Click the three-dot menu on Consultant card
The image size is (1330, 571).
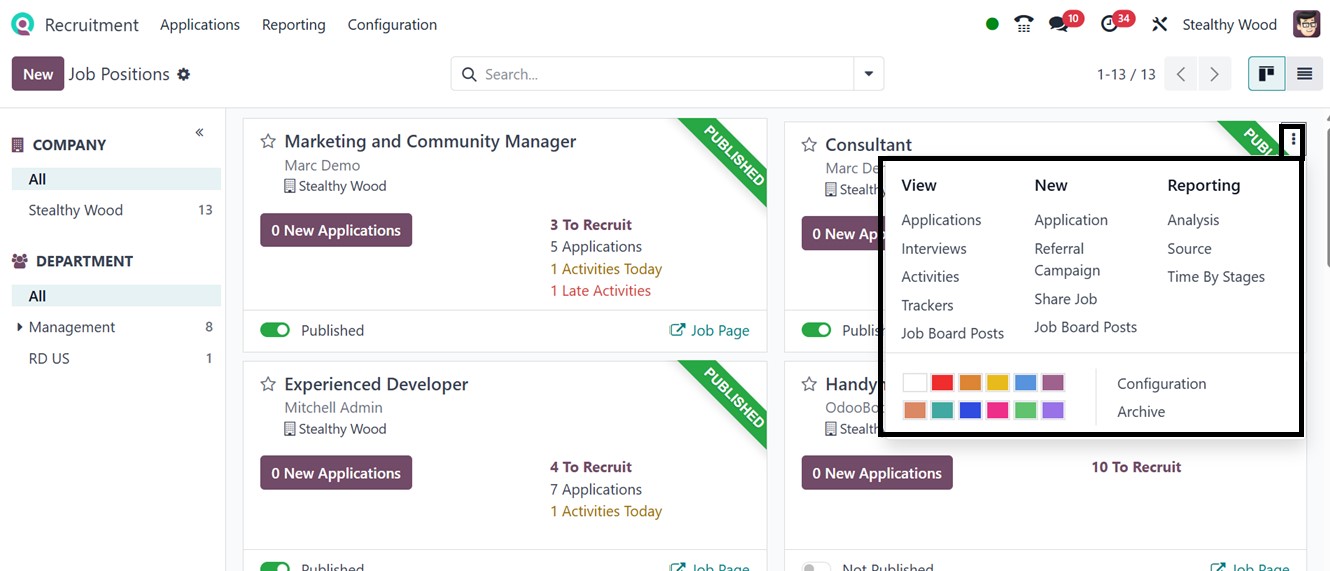[1293, 140]
